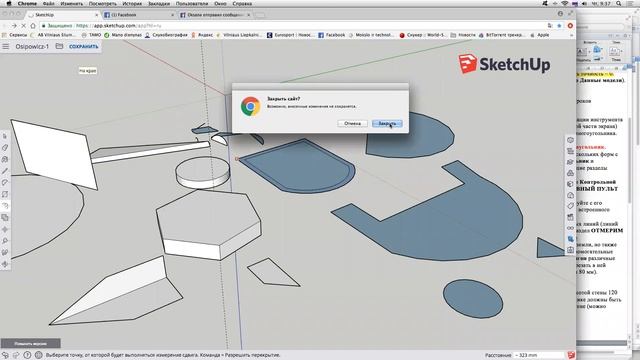The width and height of the screenshot is (640, 360).
Task: Open the Eurosport bookmark
Action: point(290,35)
